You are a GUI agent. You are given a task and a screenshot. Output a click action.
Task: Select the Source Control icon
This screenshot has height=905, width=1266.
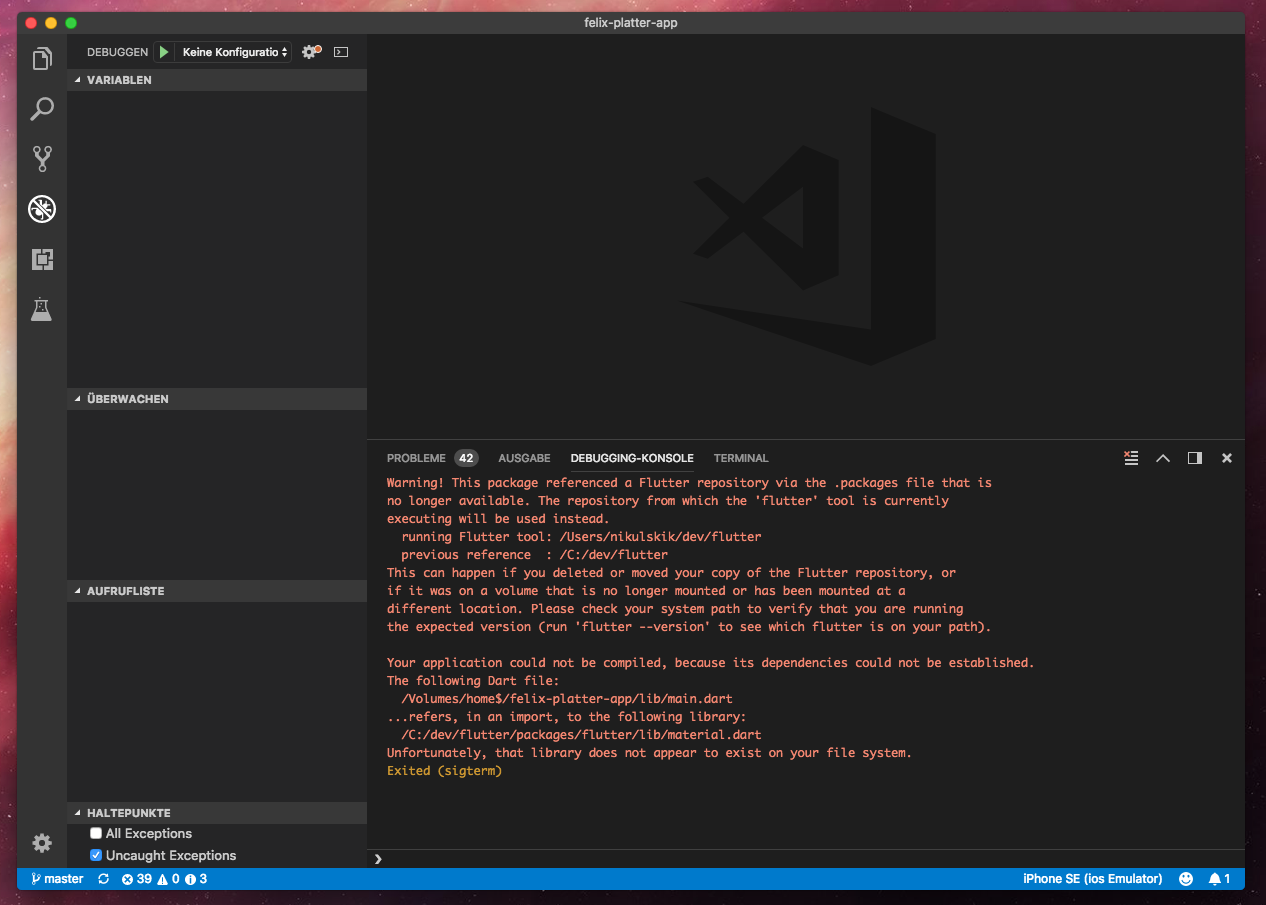(x=41, y=159)
